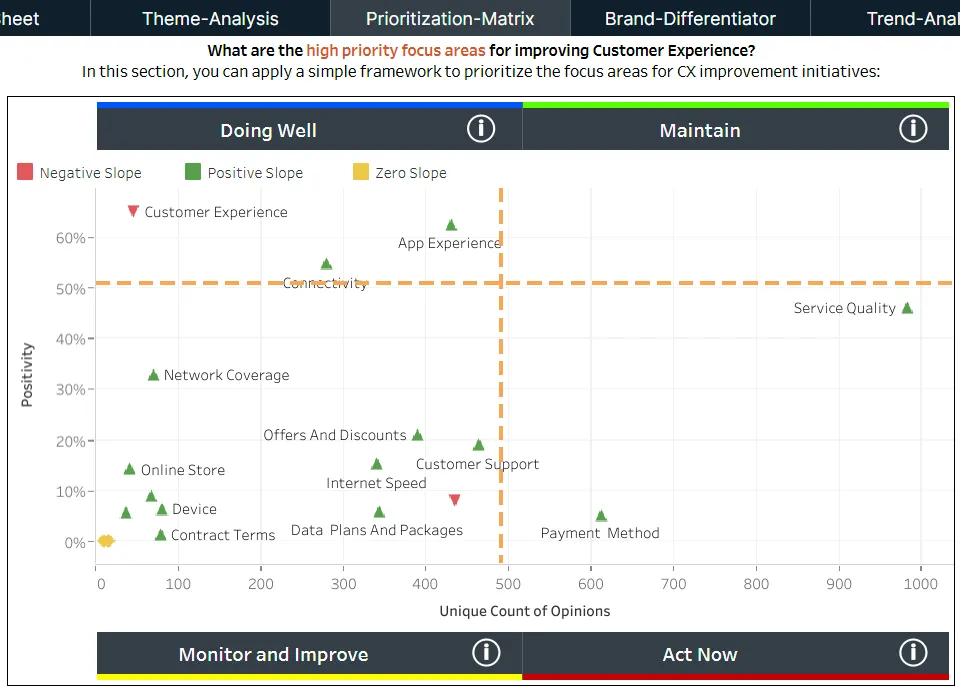Open the Monitor and Improve info icon
The width and height of the screenshot is (960, 693).
[x=487, y=652]
